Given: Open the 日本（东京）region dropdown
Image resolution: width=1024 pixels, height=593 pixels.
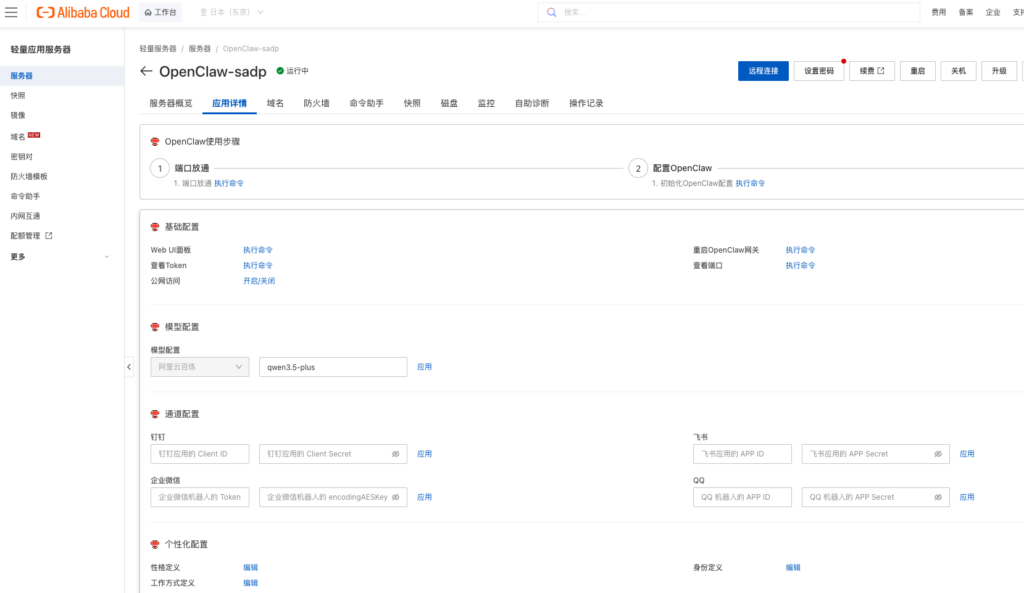Looking at the screenshot, I should [232, 12].
